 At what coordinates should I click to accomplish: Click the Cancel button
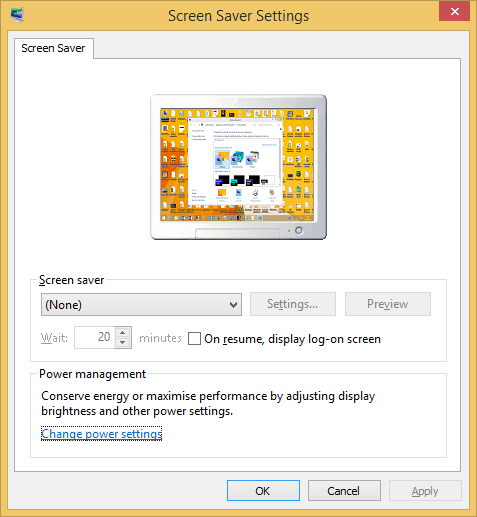[344, 491]
